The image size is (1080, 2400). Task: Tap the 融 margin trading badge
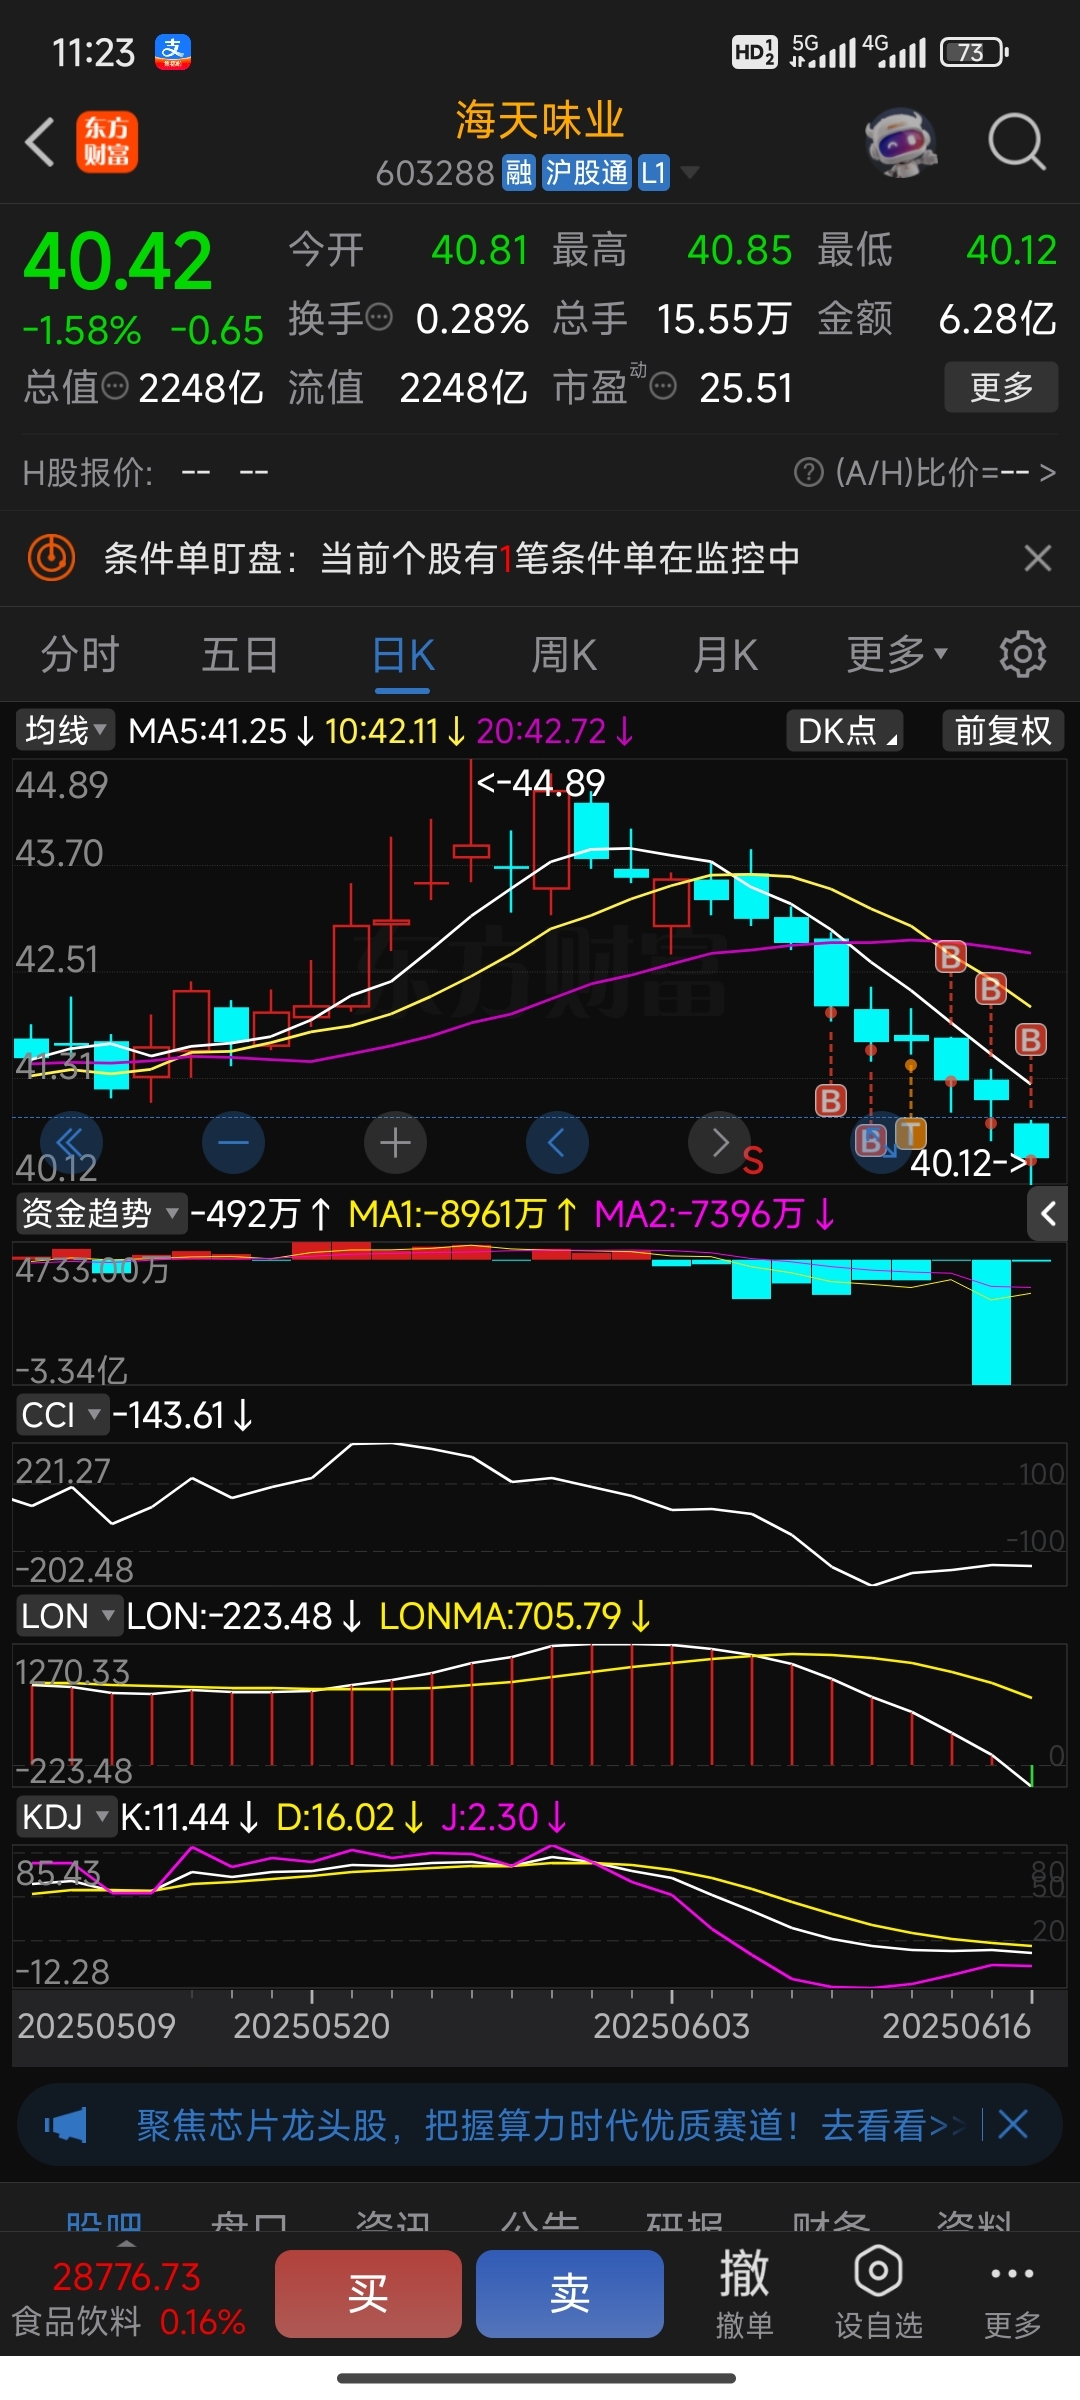pos(519,173)
